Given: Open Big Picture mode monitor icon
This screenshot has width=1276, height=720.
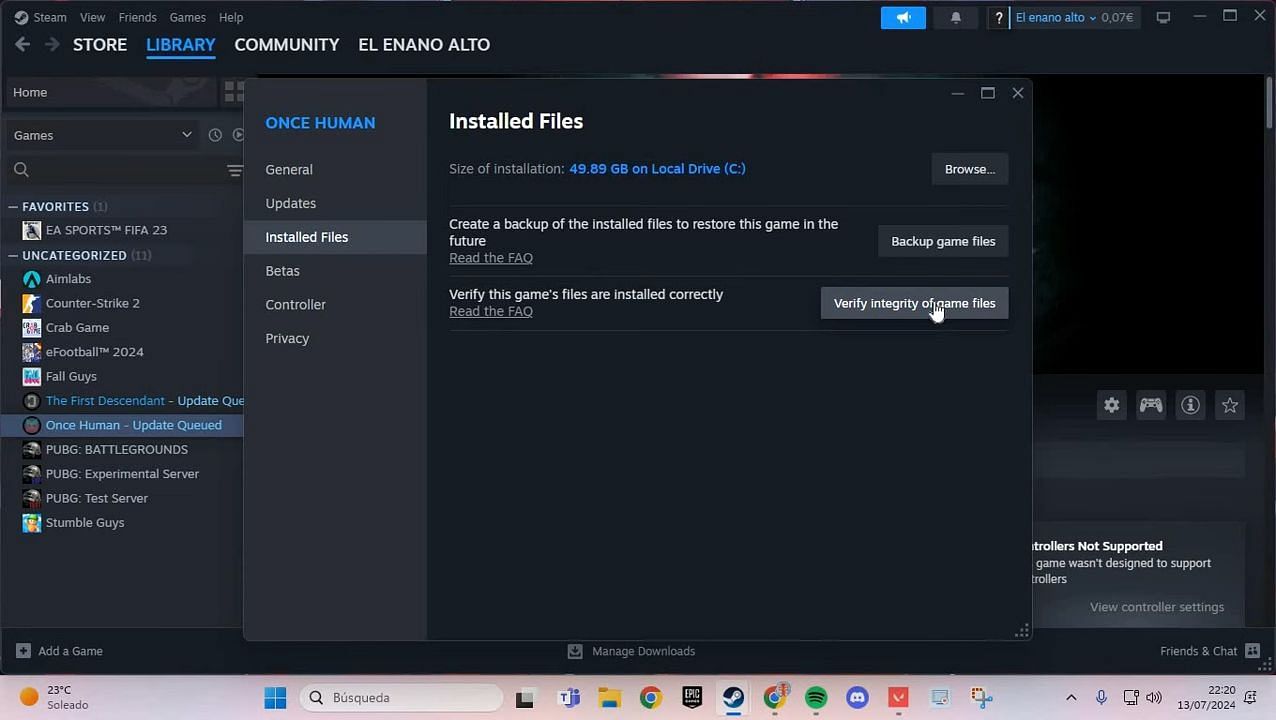Looking at the screenshot, I should (x=1163, y=17).
